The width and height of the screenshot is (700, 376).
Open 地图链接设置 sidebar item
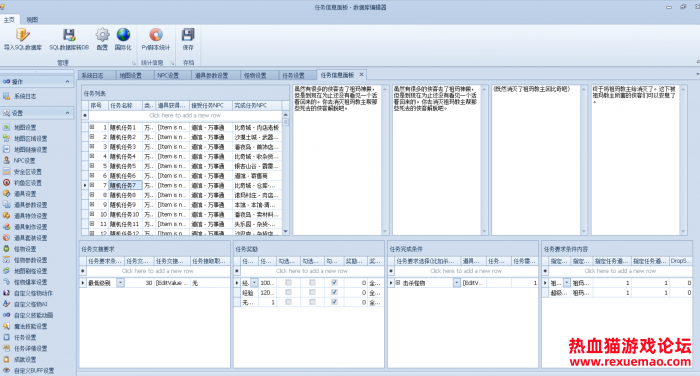(x=30, y=150)
